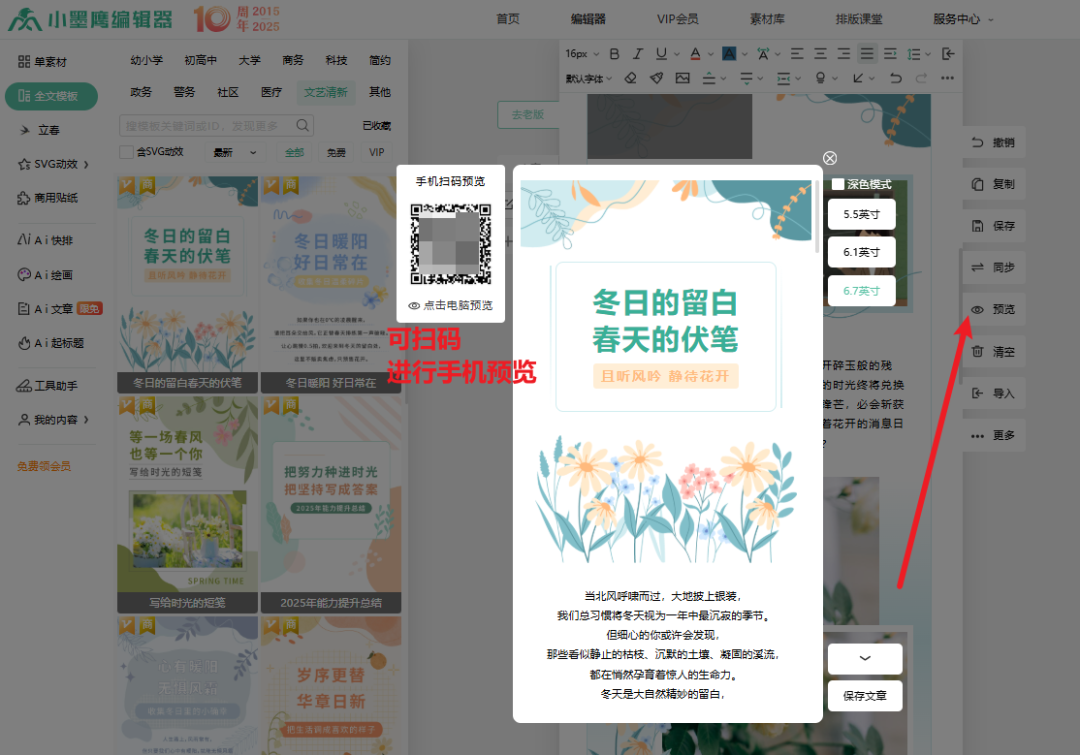1080x755 pixels.
Task: Click the 保存文章 button
Action: click(x=865, y=696)
